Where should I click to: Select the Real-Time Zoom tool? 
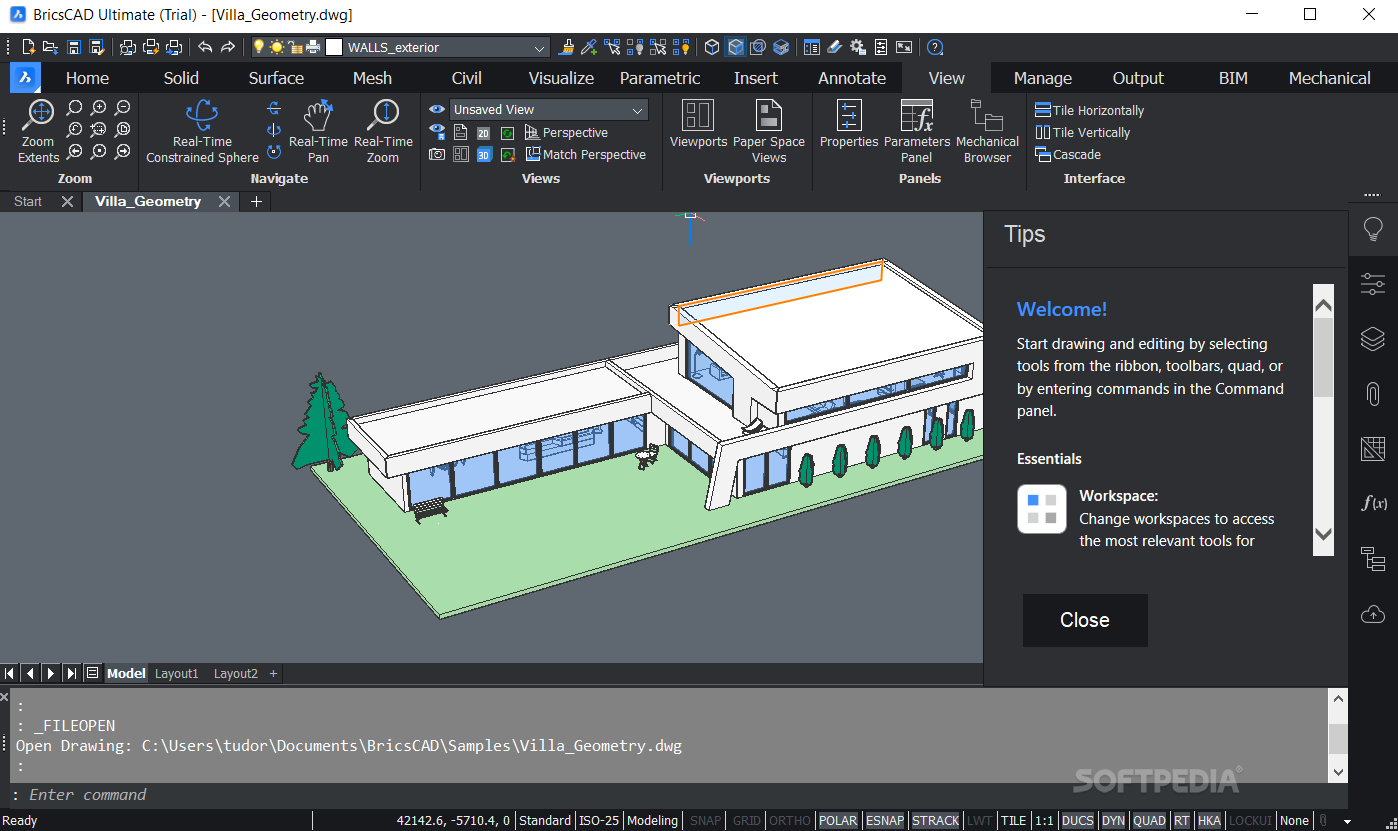pyautogui.click(x=383, y=131)
